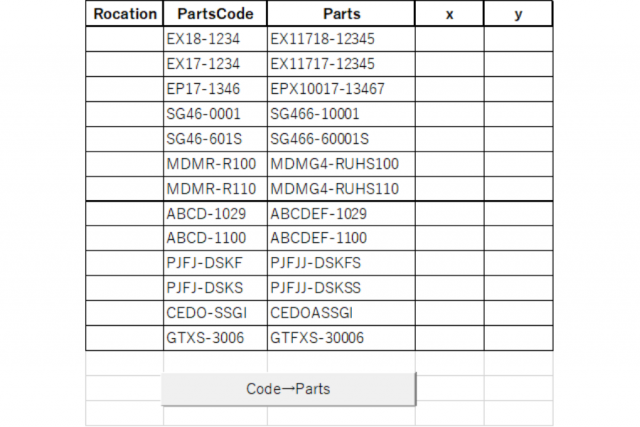Select cell with SG466-10001
Screen dimensions: 640x427
tap(341, 114)
